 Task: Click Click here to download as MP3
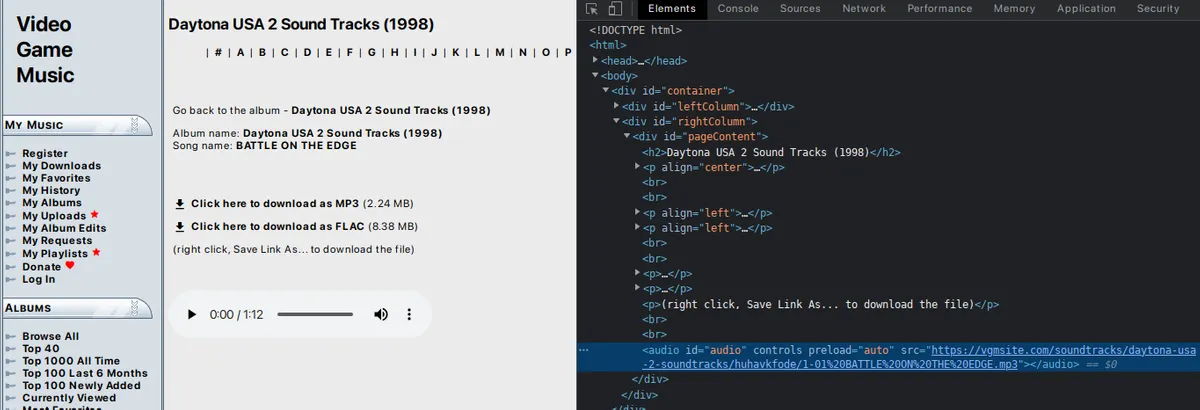(275, 203)
